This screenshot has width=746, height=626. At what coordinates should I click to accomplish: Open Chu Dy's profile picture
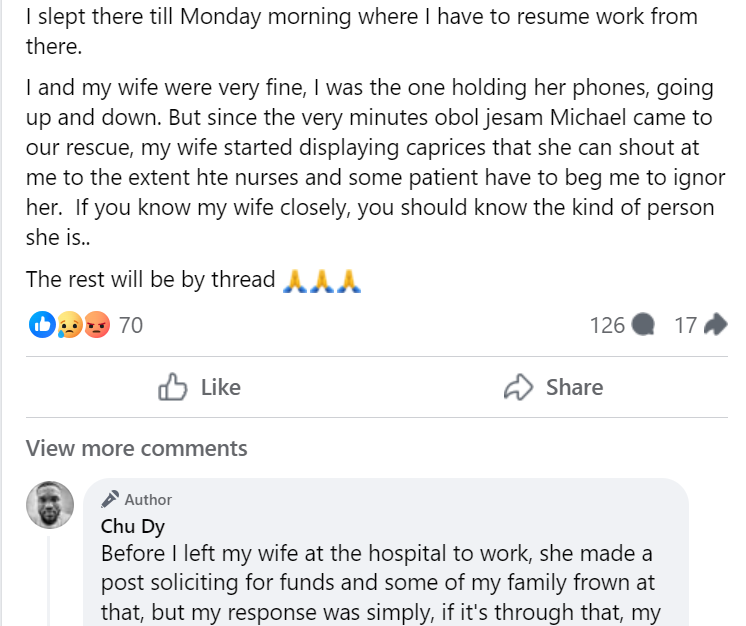click(x=49, y=505)
